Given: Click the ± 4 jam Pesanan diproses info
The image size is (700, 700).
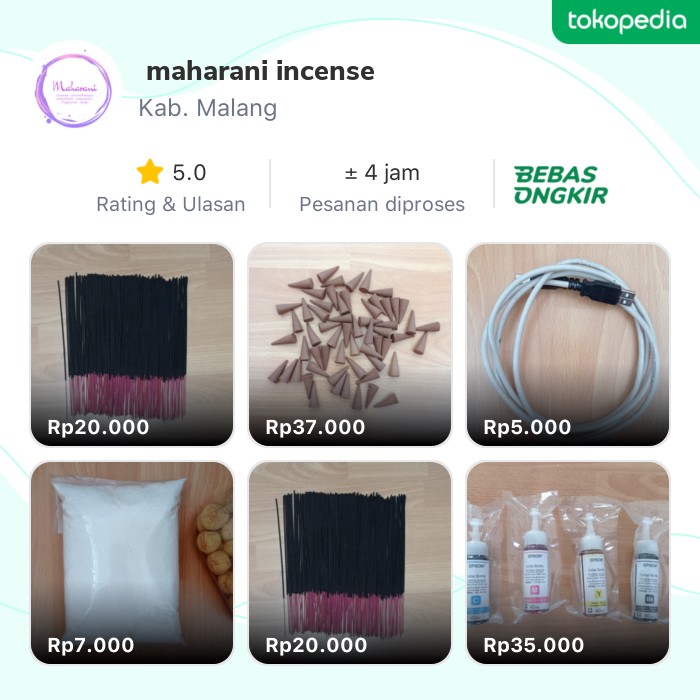Looking at the screenshot, I should pos(382,188).
